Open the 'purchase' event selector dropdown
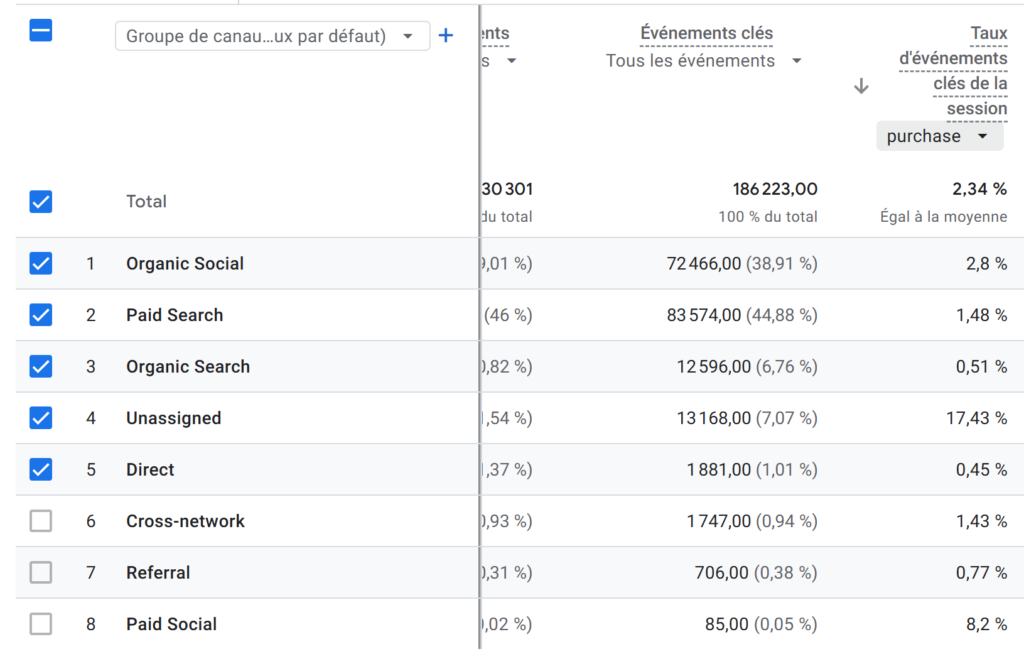Viewport: 1024px width, 671px height. [x=939, y=135]
